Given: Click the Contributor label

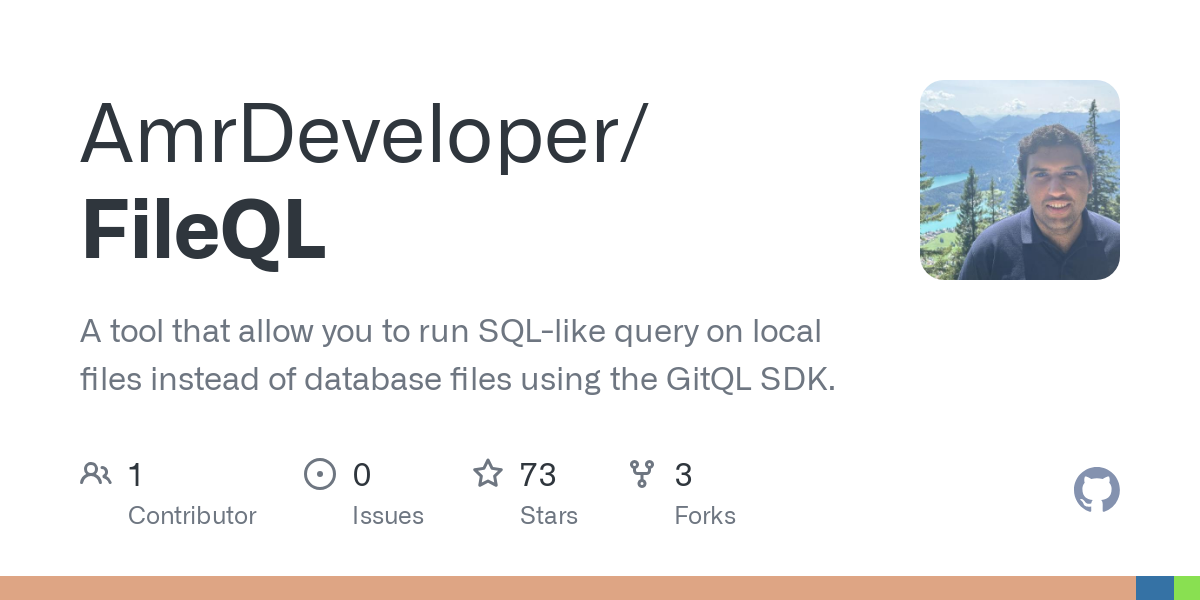Looking at the screenshot, I should tap(192, 516).
